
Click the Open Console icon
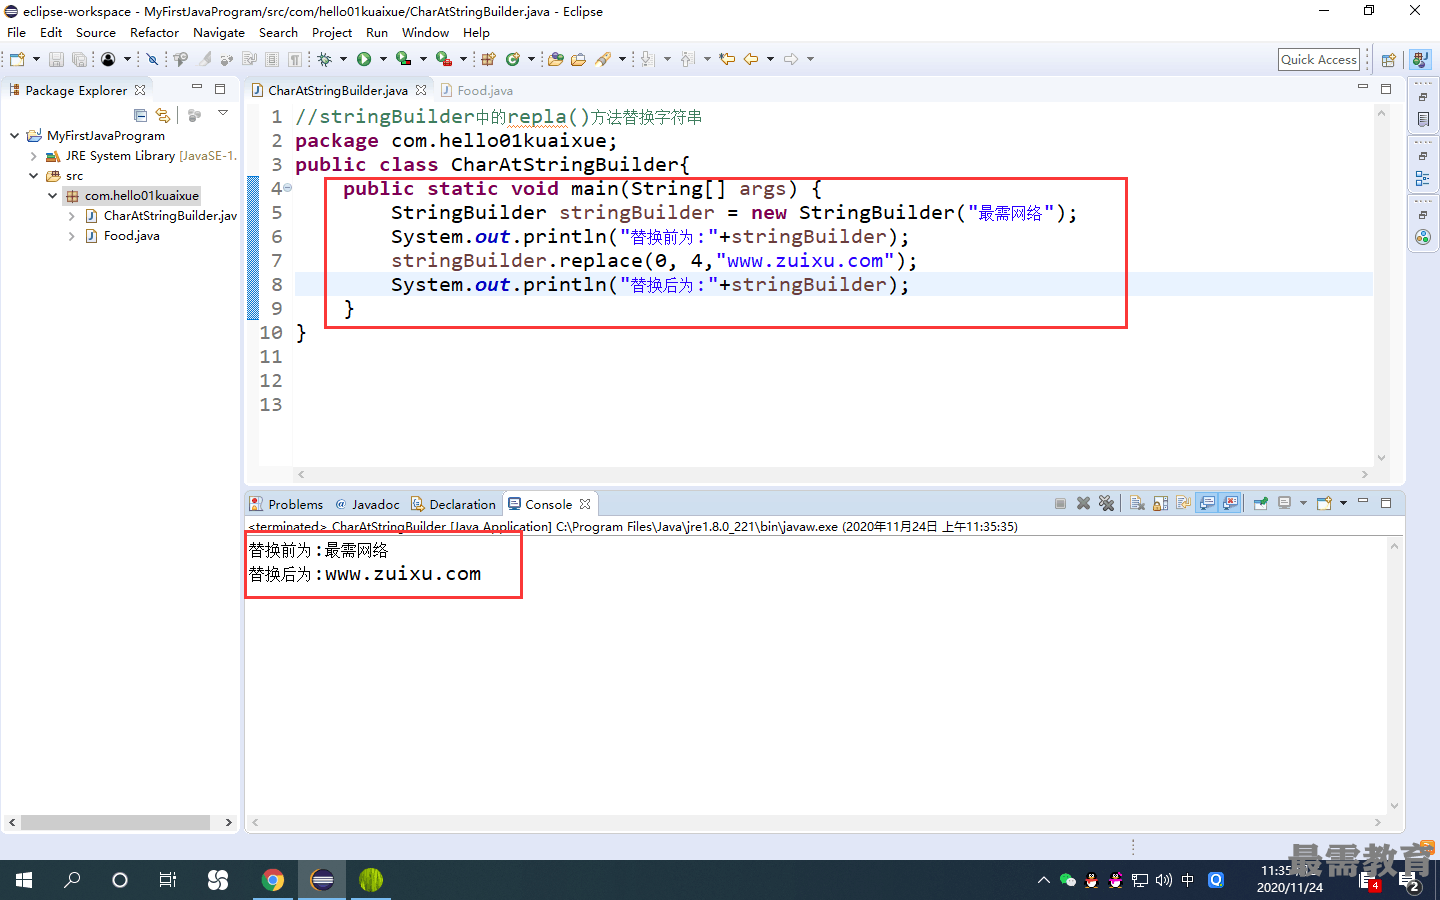tap(1324, 503)
